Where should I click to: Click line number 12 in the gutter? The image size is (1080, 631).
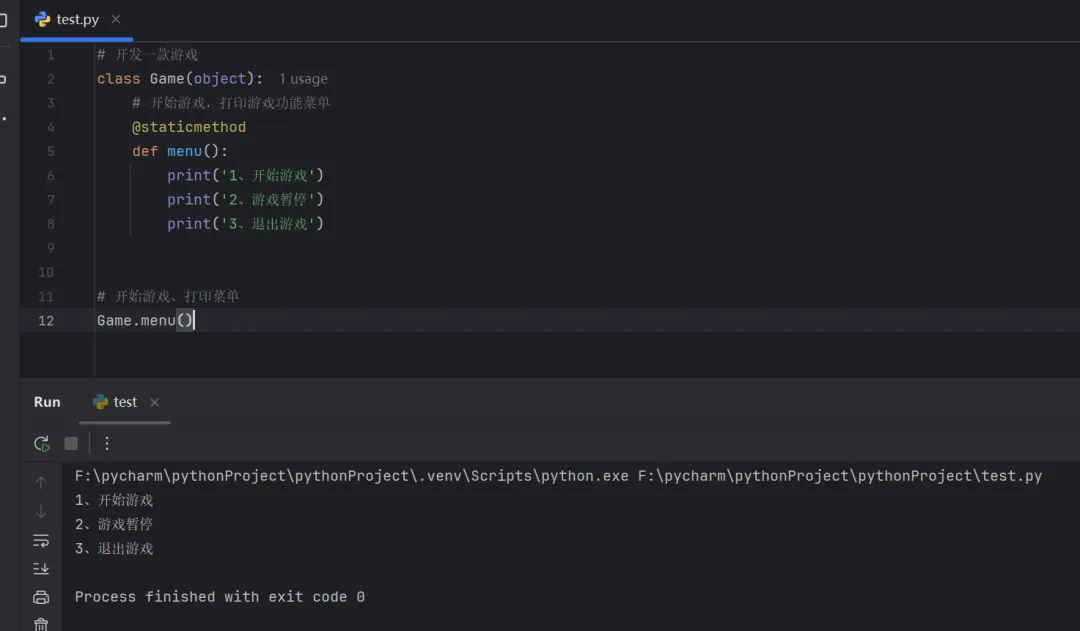click(x=46, y=320)
